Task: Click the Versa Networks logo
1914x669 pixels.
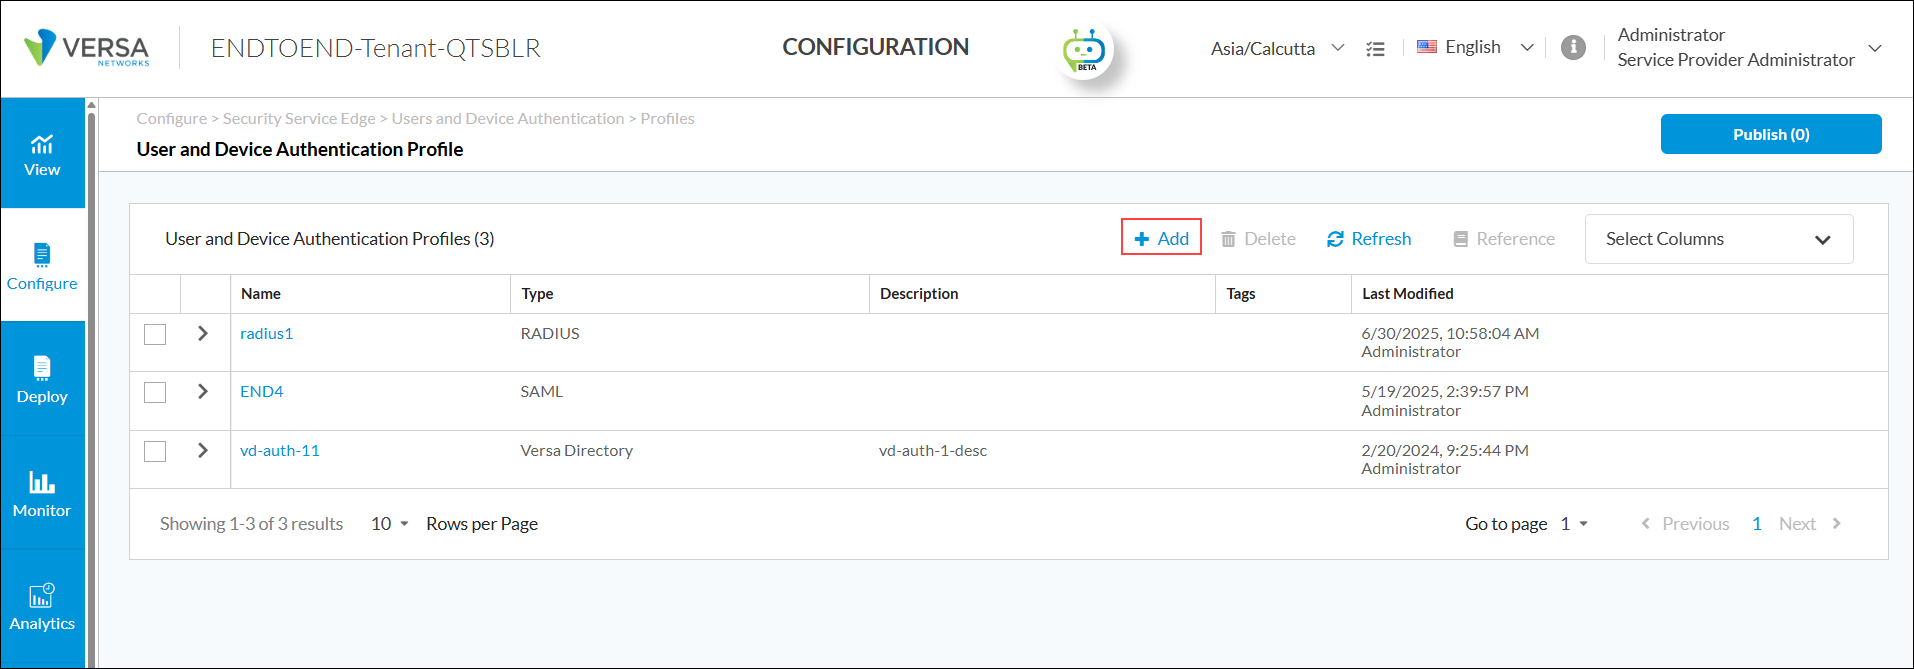Action: click(x=86, y=48)
